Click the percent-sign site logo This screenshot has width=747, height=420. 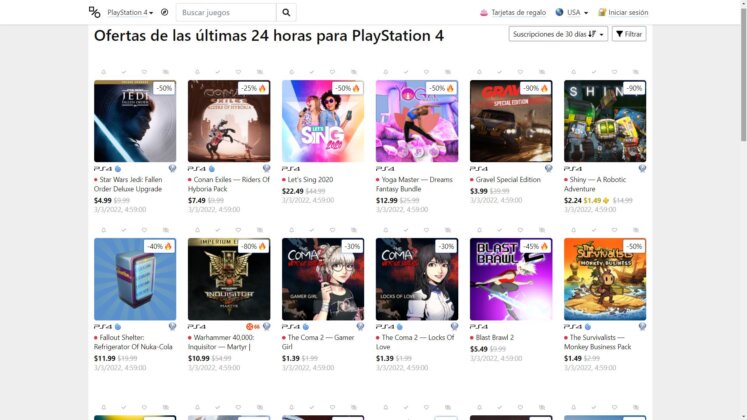pyautogui.click(x=94, y=12)
